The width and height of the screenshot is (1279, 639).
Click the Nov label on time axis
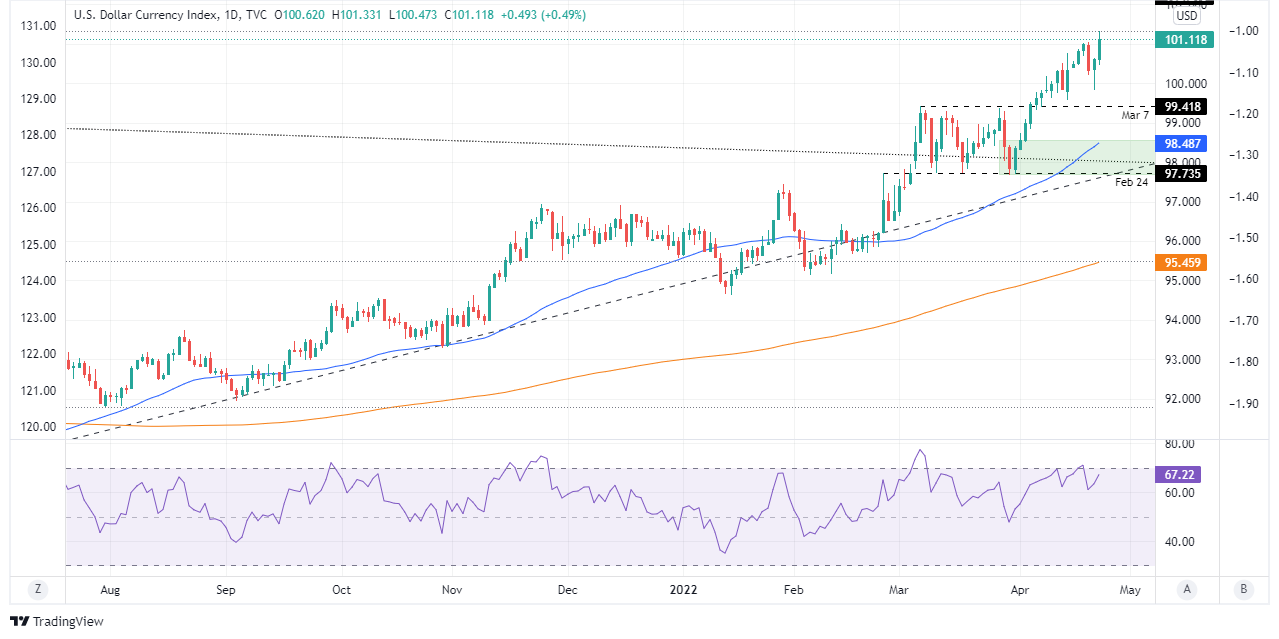tap(454, 590)
